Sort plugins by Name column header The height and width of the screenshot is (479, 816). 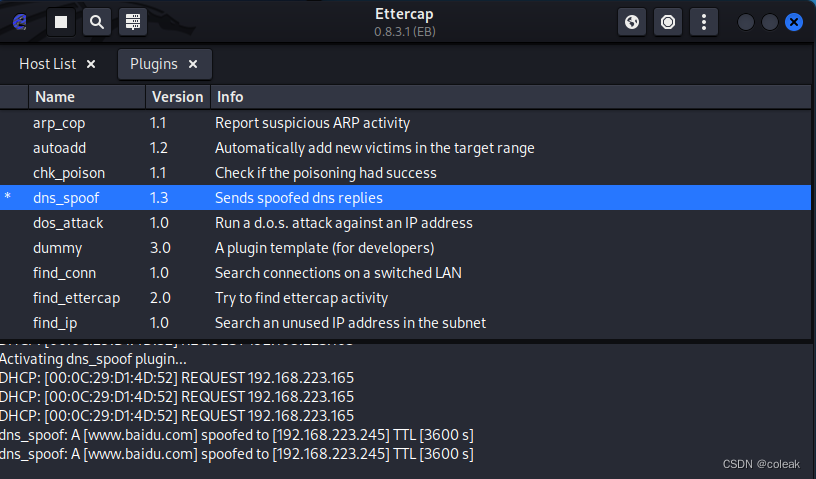(86, 97)
